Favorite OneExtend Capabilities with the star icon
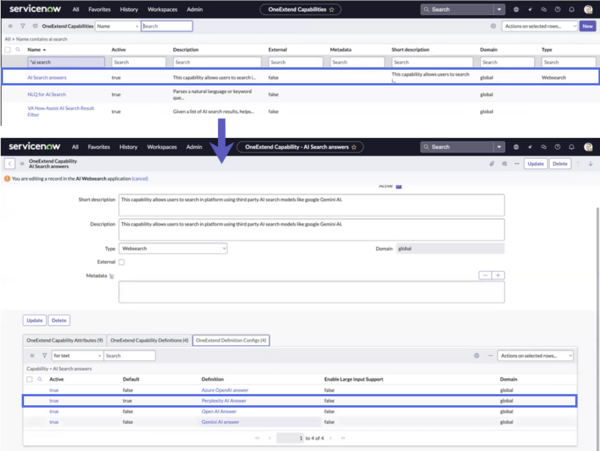The image size is (600, 451). coord(331,9)
